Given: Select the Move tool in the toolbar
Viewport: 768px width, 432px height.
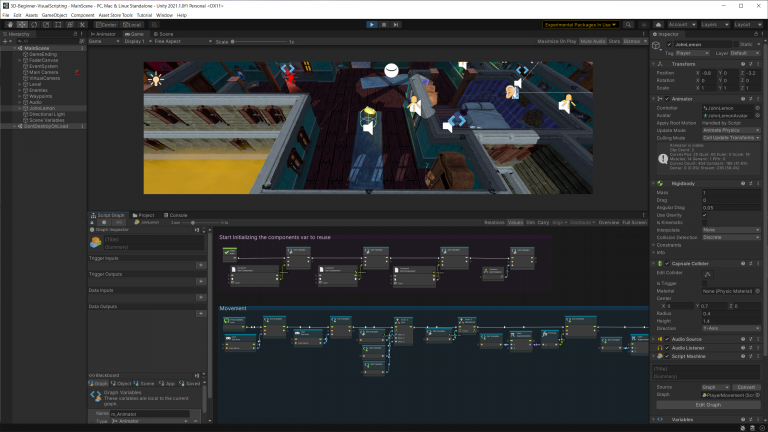Looking at the screenshot, I should [22, 24].
